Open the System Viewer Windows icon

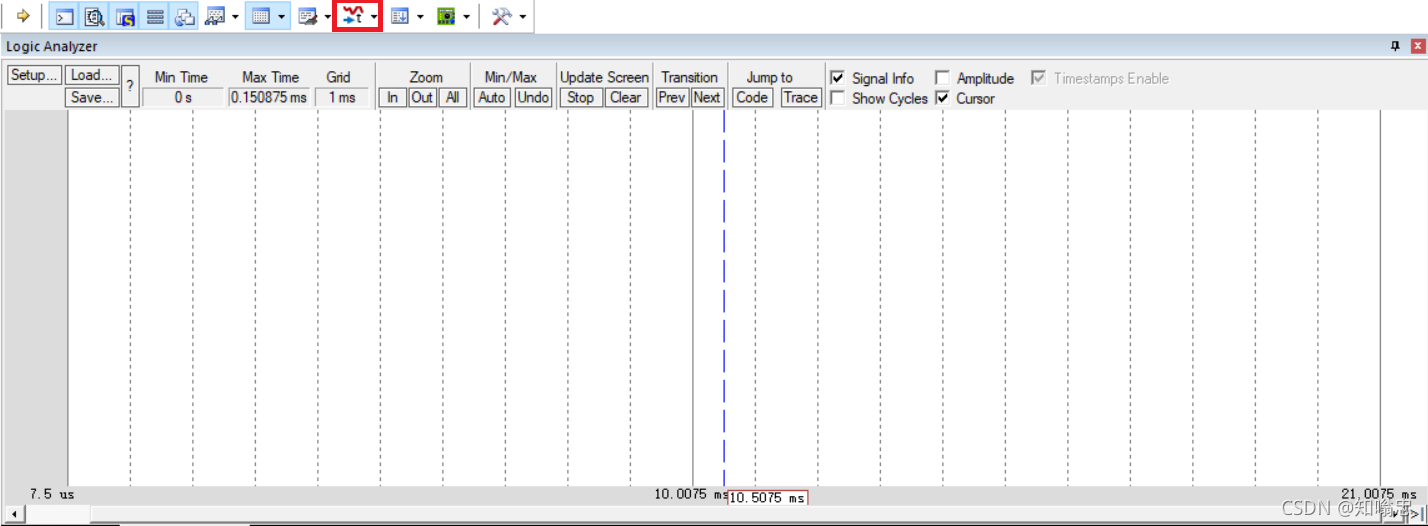click(x=447, y=16)
